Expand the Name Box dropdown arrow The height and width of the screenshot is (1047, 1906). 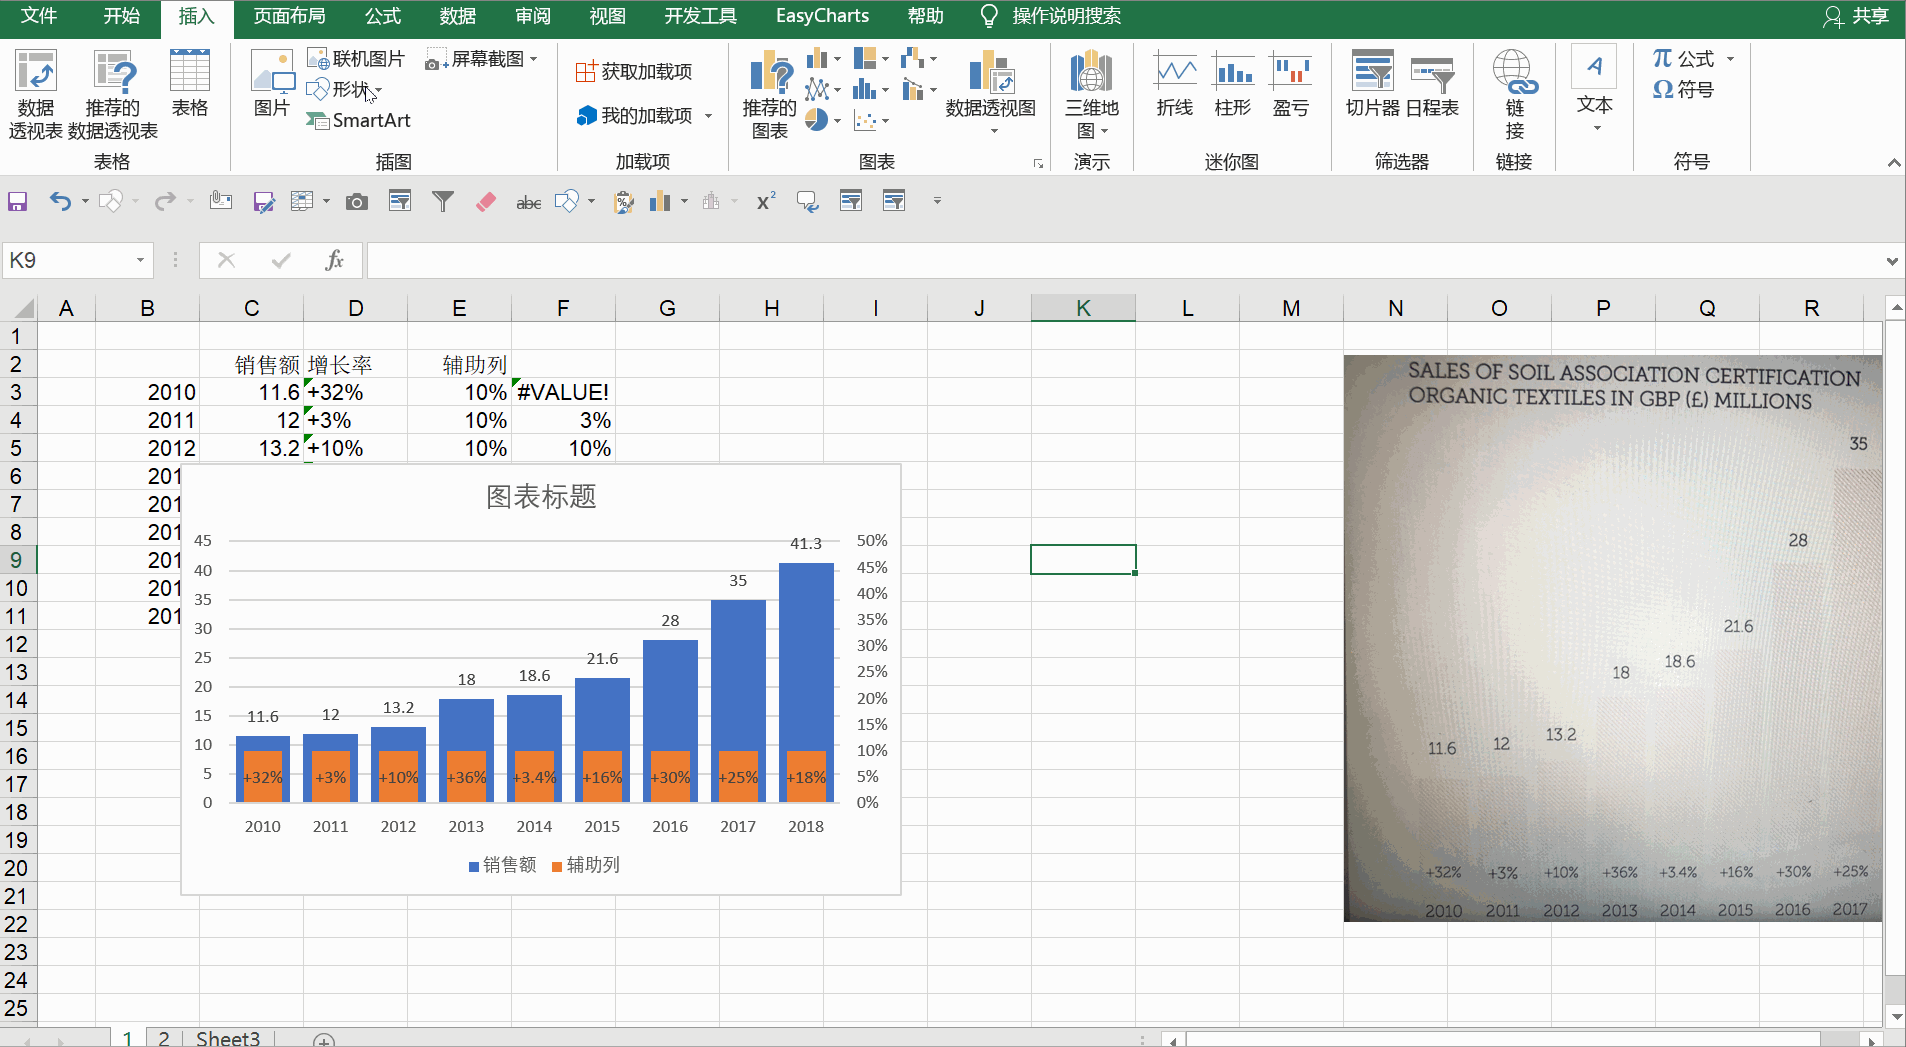point(140,261)
